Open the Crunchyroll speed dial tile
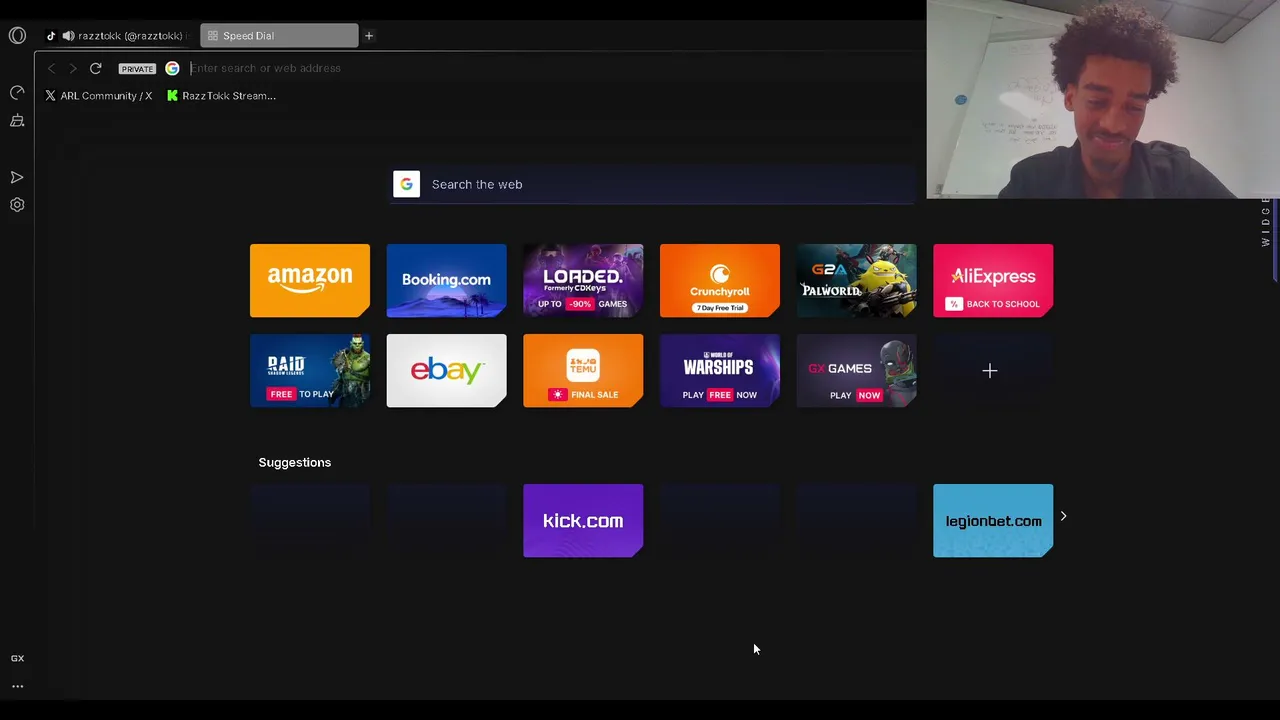 [x=720, y=281]
